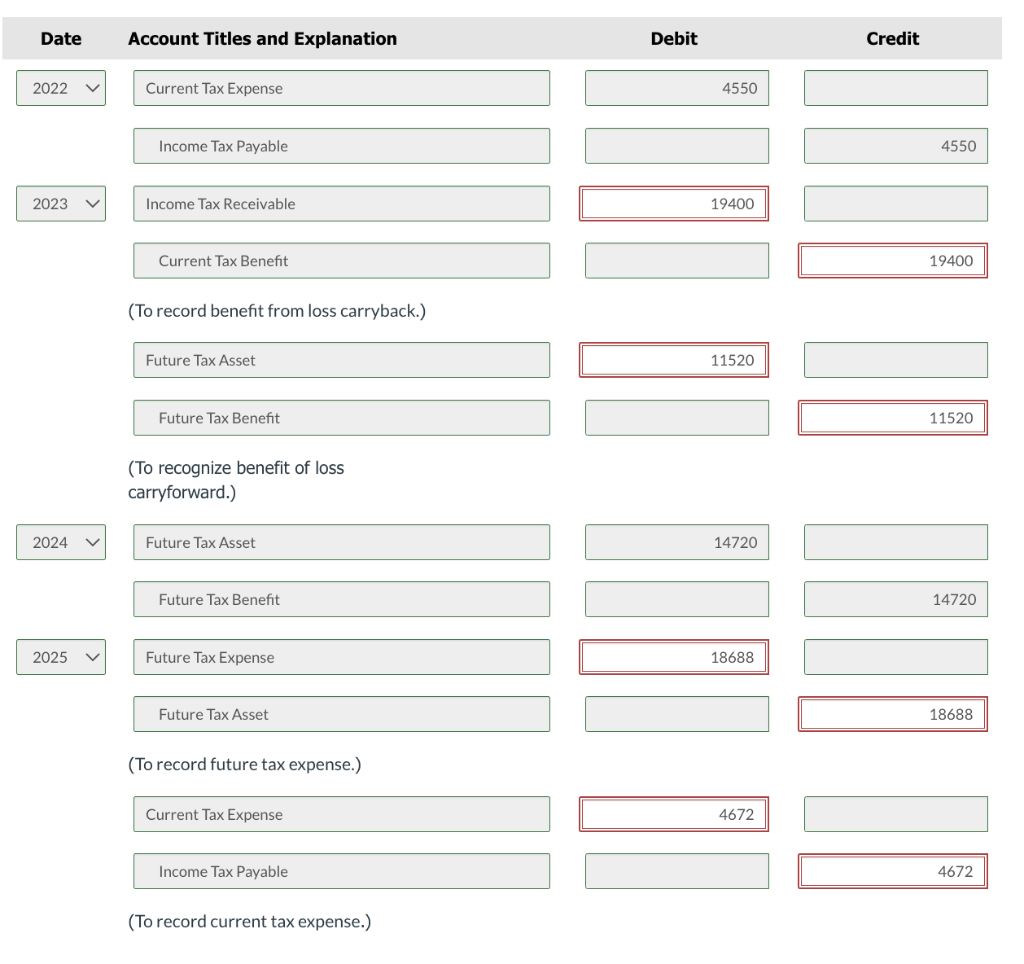Select the empty credit field beside Current Tax Expense
This screenshot has width=1024, height=964.
893,88
